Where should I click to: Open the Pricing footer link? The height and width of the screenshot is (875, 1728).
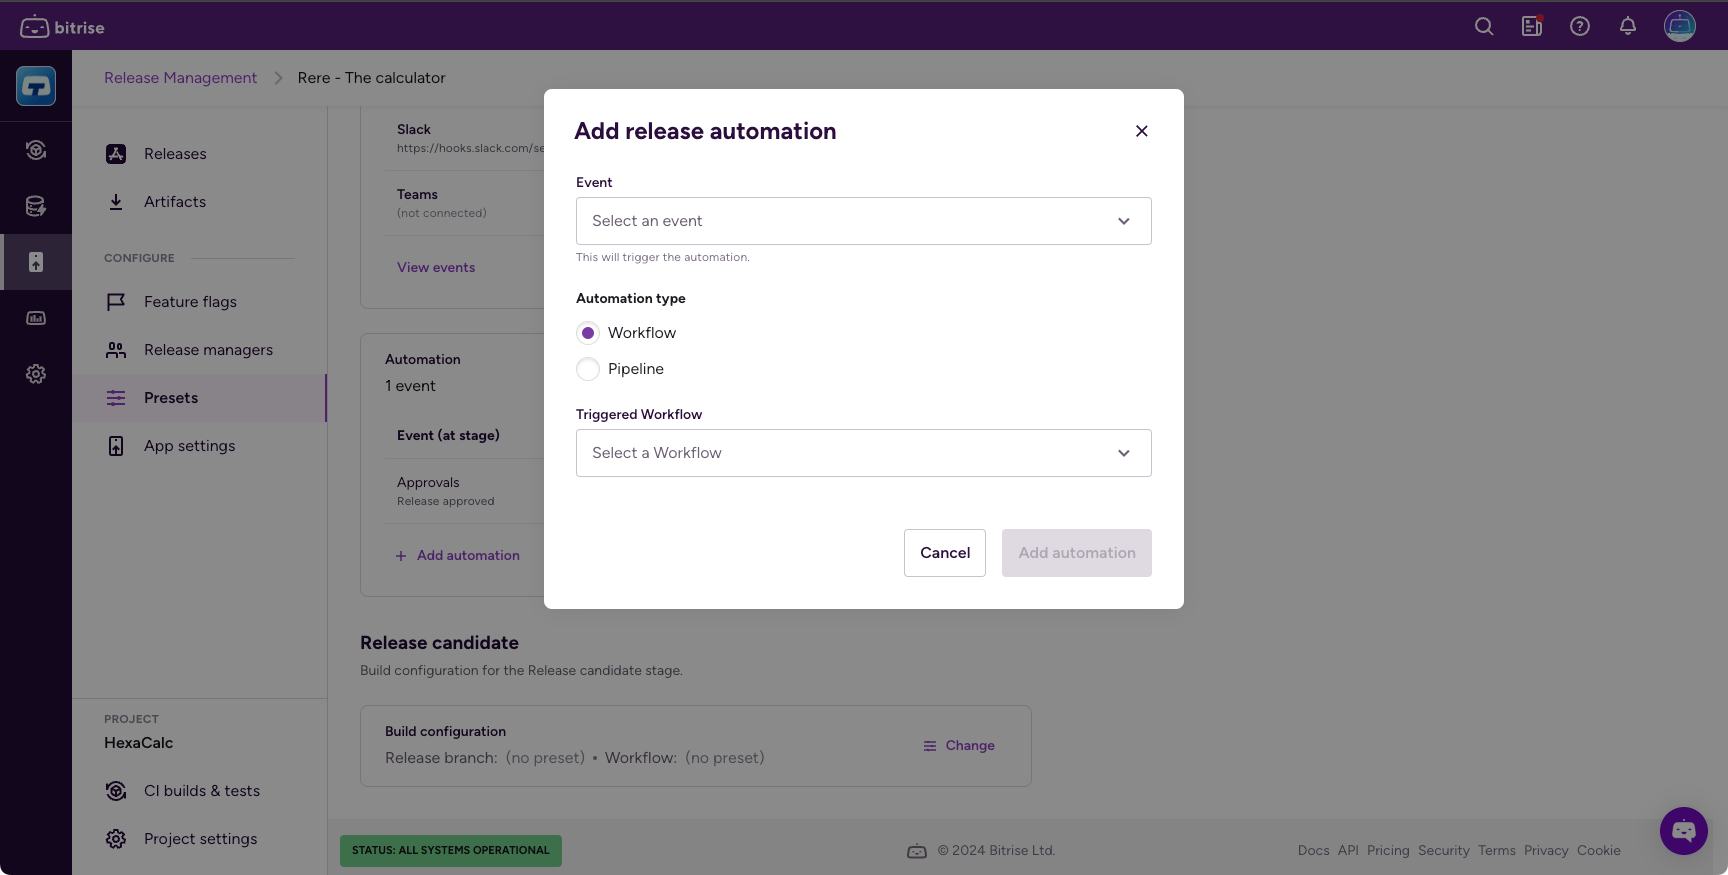[1388, 851]
